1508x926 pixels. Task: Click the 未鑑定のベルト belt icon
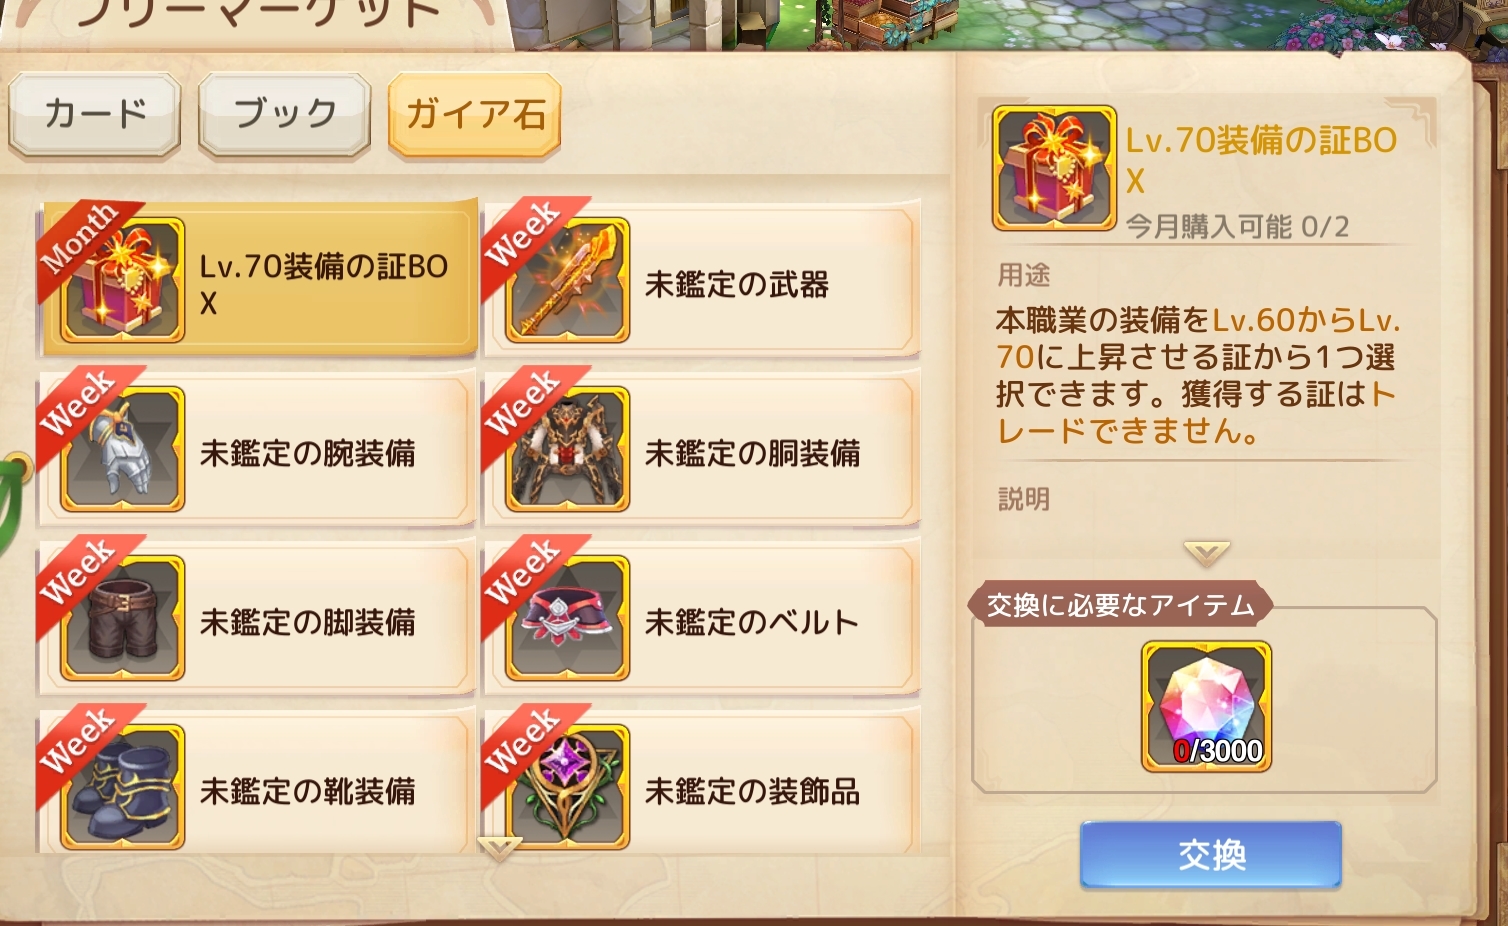click(568, 618)
